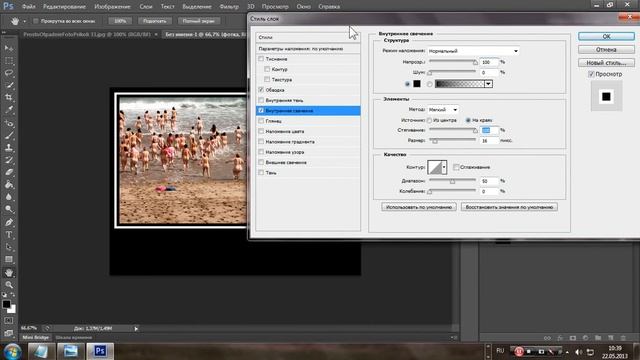Image resolution: width=640 pixels, height=360 pixels.
Task: Toggle Прокрутка во всех окнах checkbox
Action: coord(36,21)
